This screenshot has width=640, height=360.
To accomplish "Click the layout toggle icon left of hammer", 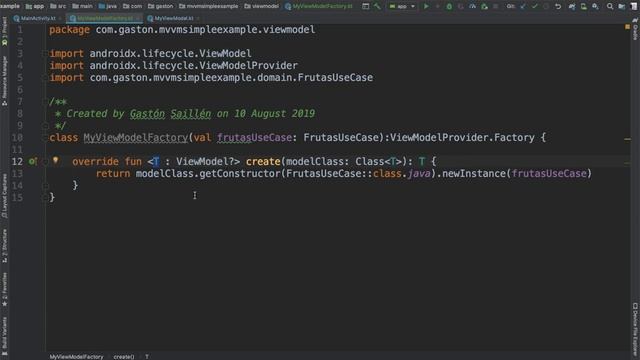I will click(x=366, y=6).
